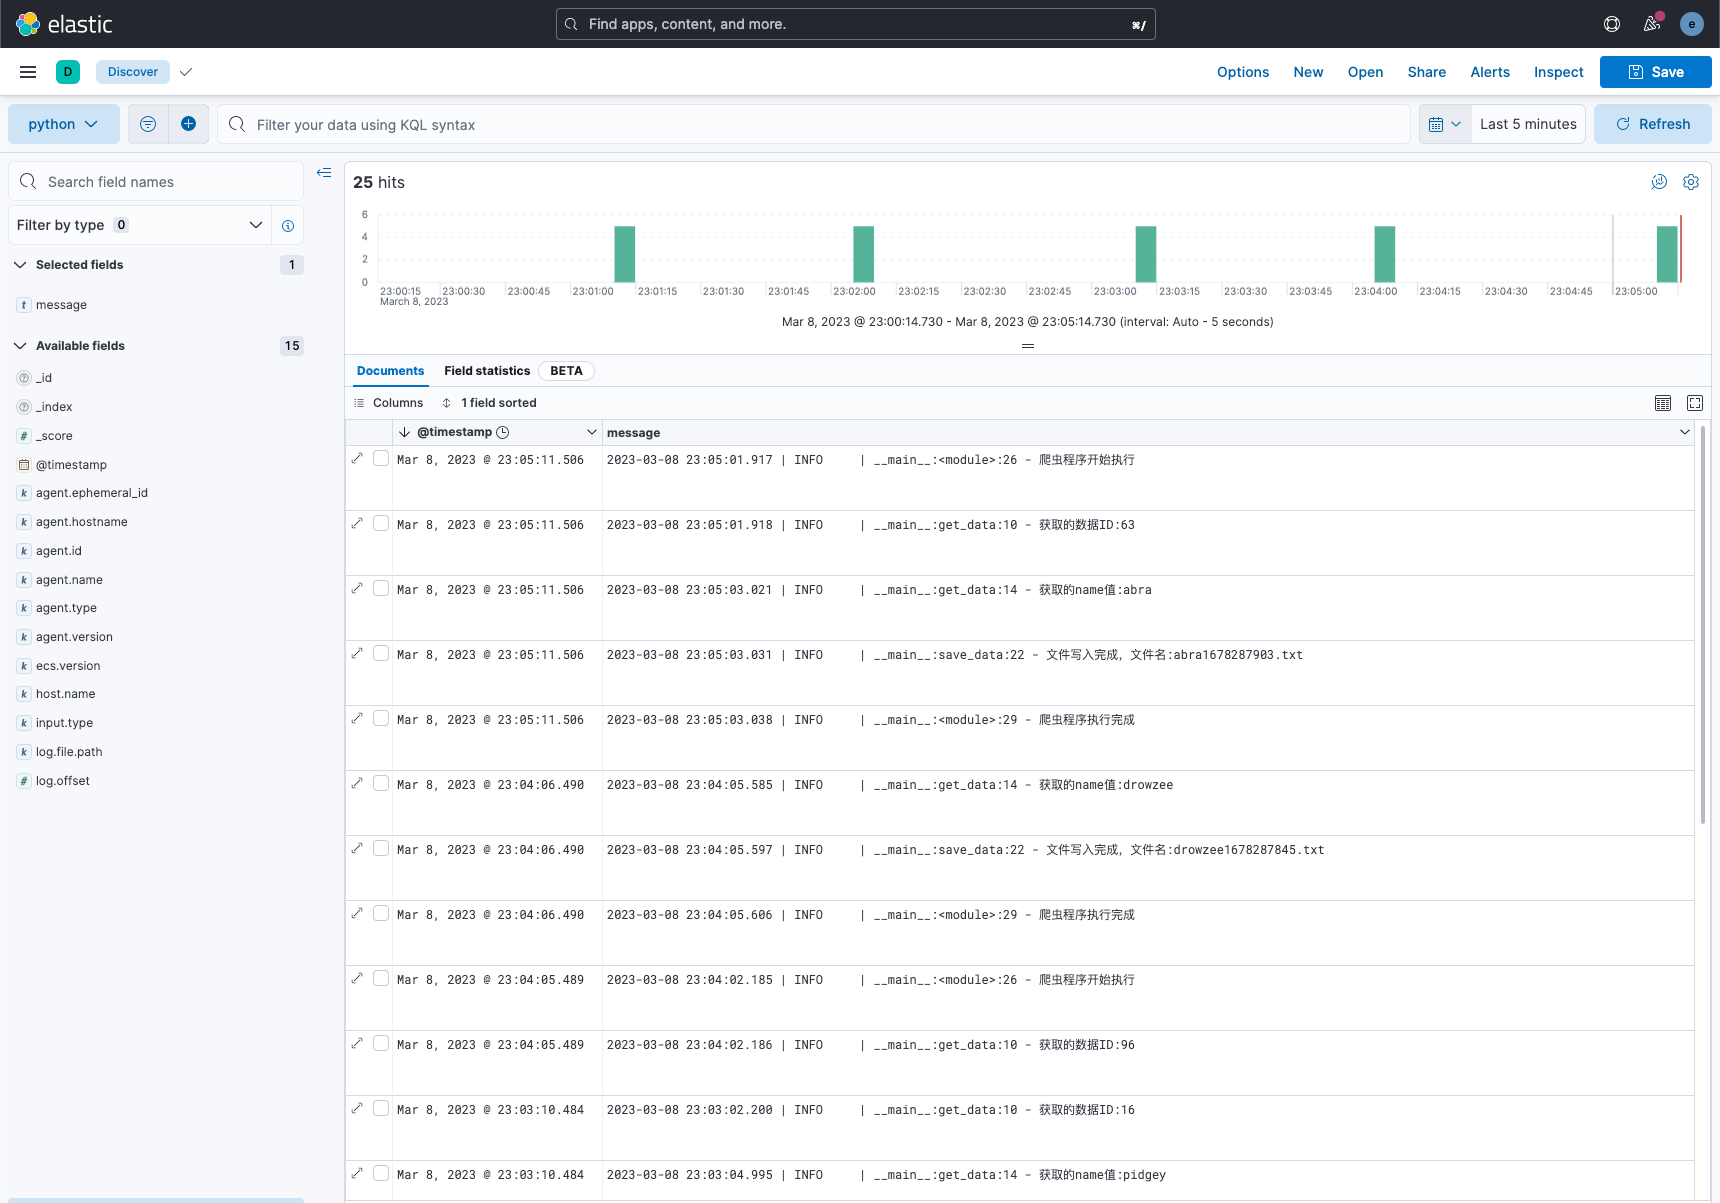Open the Columns selector
1720x1203 pixels.
(x=389, y=403)
